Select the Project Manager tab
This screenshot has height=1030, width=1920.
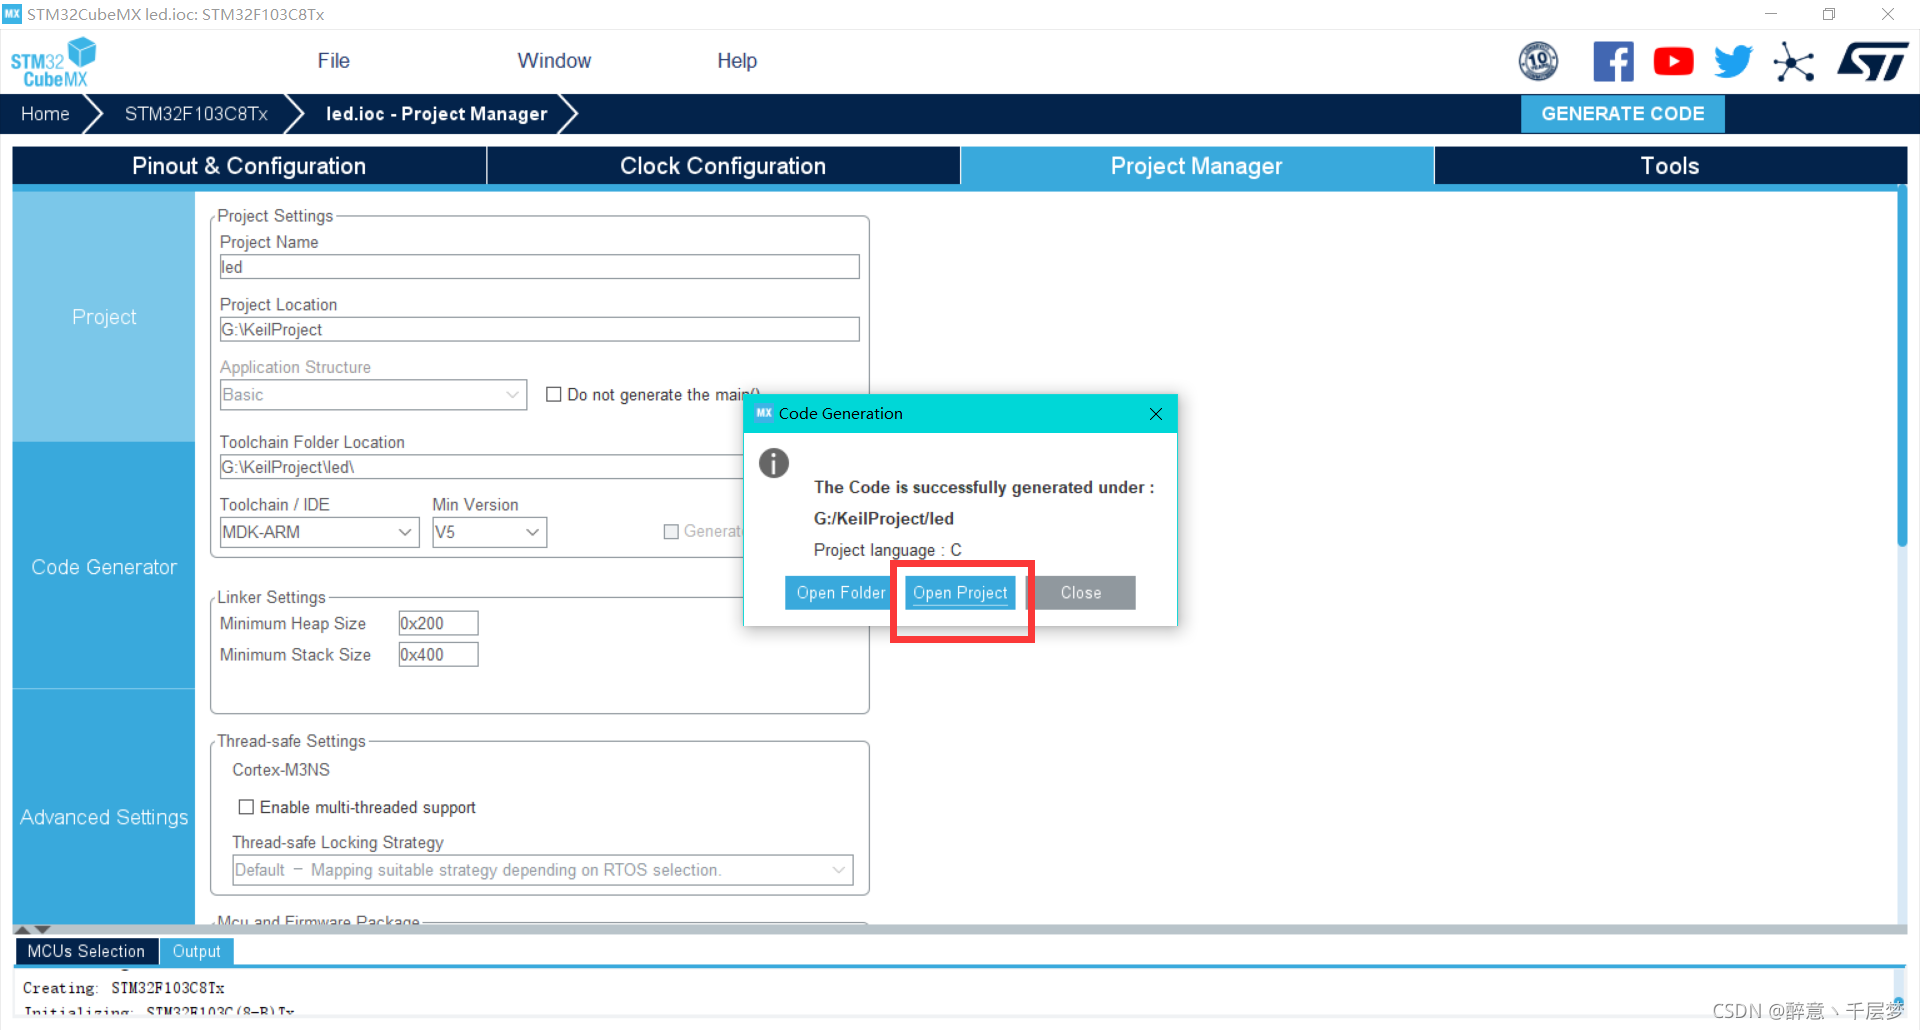coord(1197,166)
